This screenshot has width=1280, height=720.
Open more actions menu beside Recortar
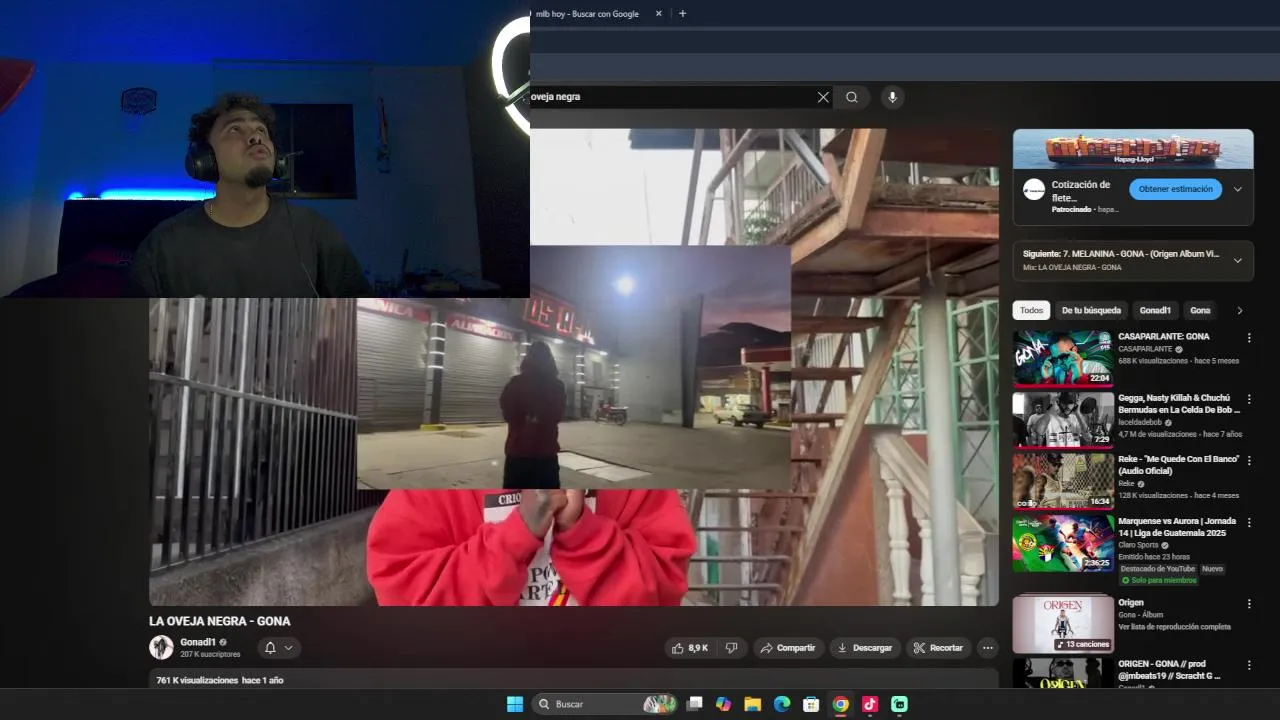click(987, 648)
